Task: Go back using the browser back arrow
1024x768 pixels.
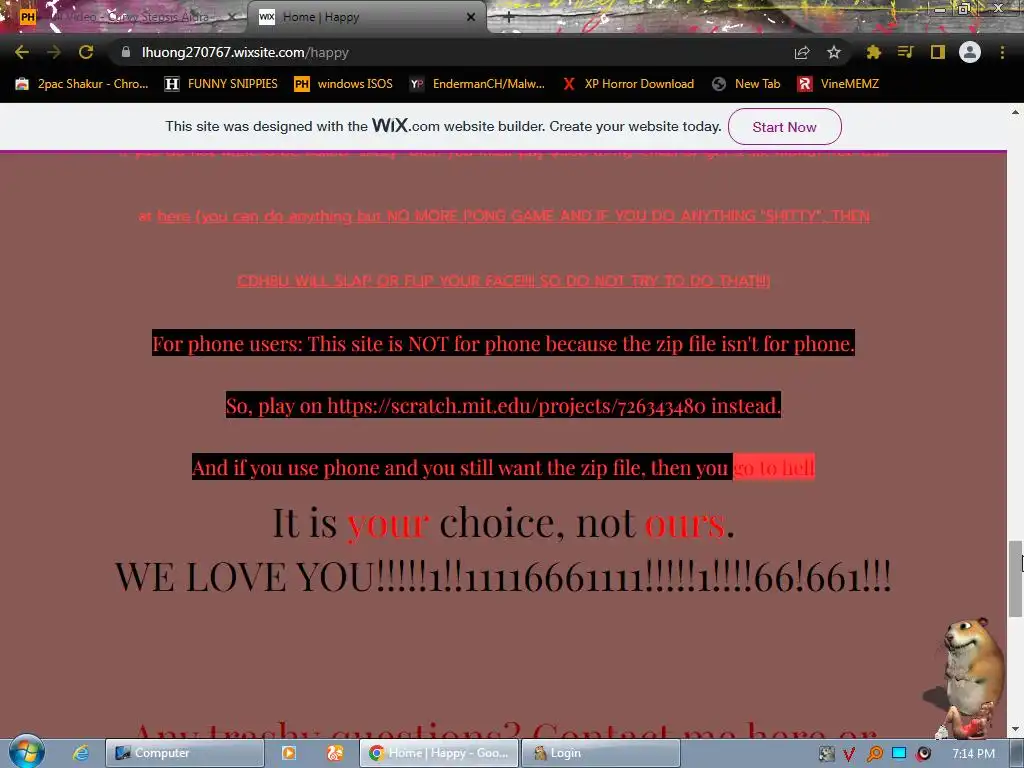Action: pos(22,52)
